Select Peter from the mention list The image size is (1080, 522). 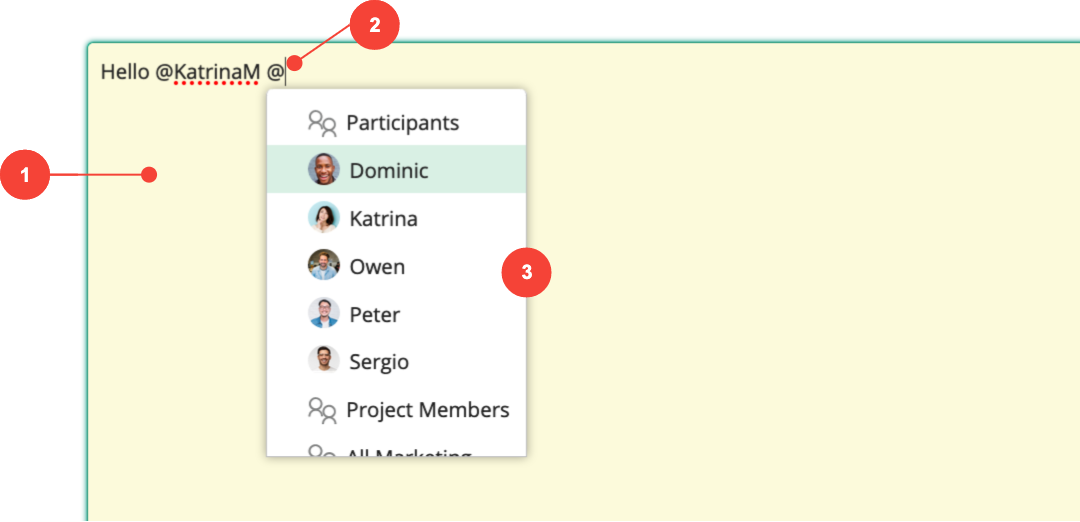pyautogui.click(x=396, y=313)
